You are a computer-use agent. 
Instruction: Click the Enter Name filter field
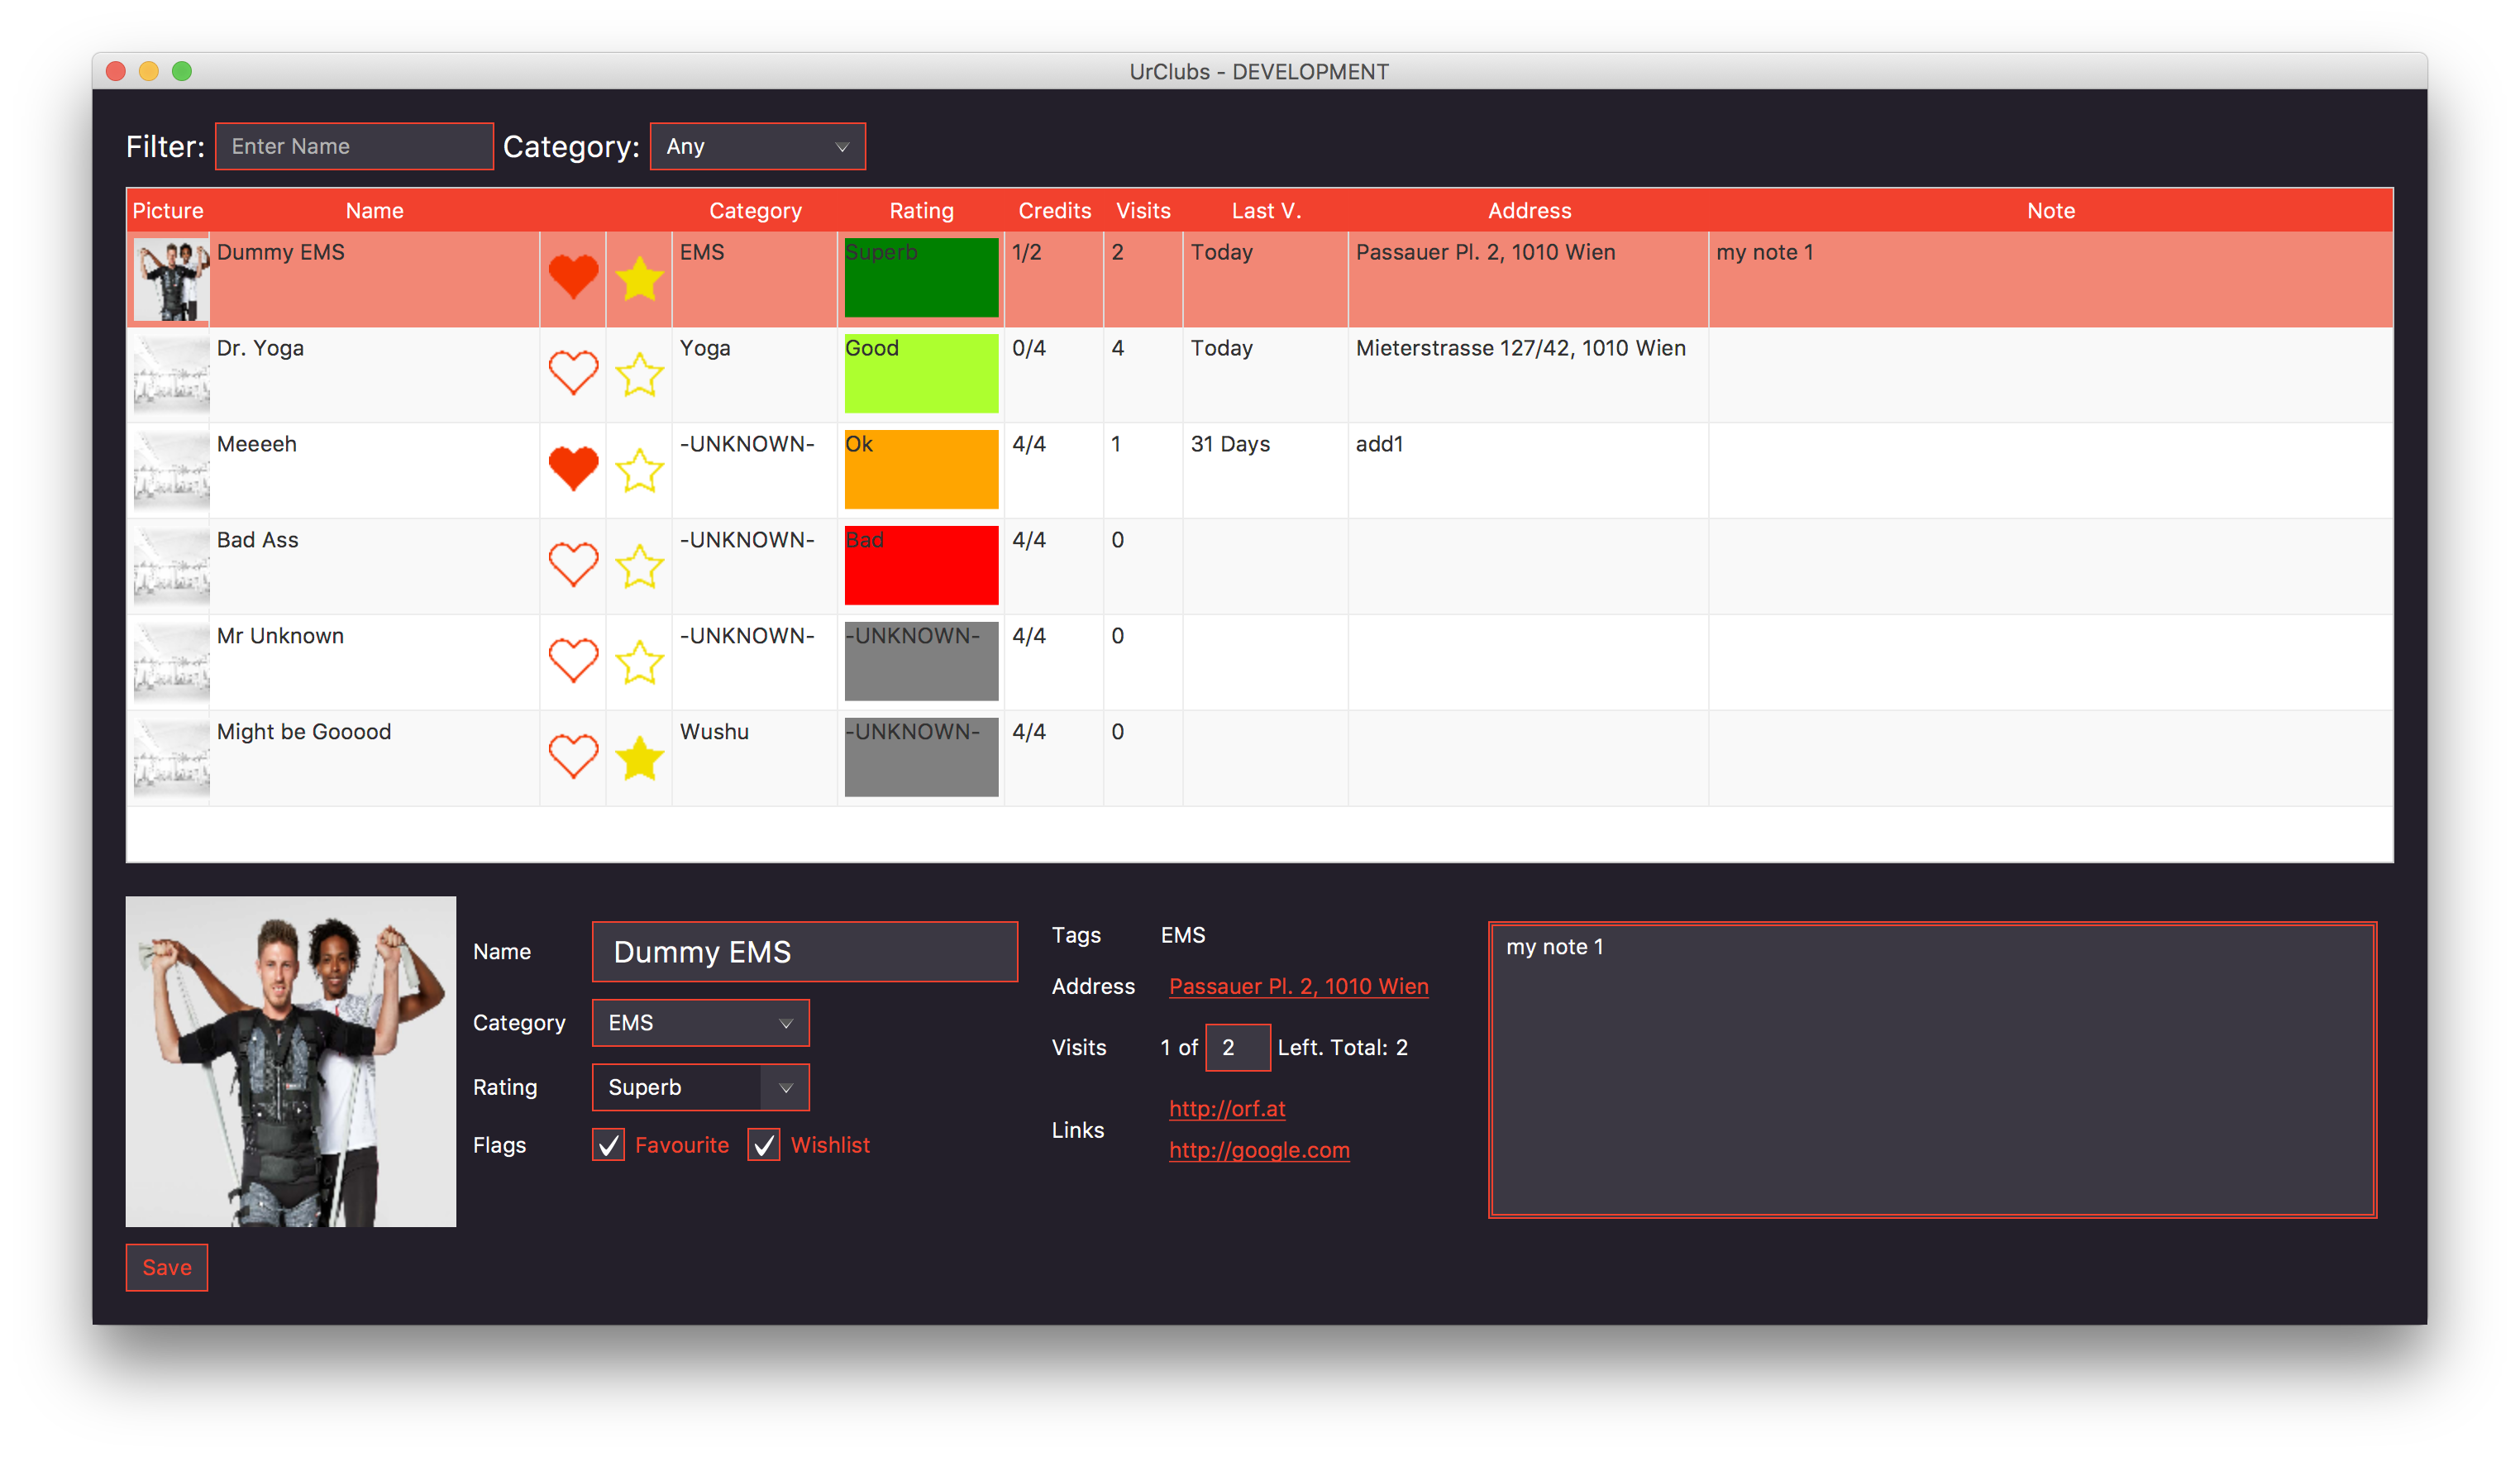click(354, 147)
